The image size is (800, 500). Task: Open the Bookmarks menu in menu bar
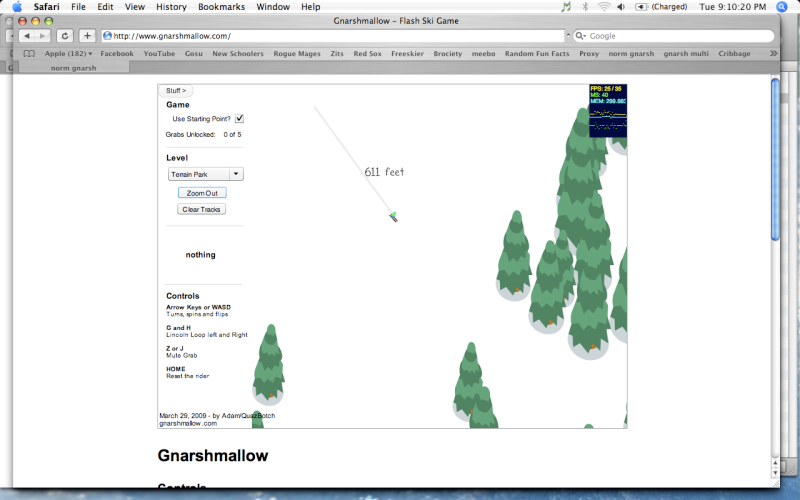221,7
